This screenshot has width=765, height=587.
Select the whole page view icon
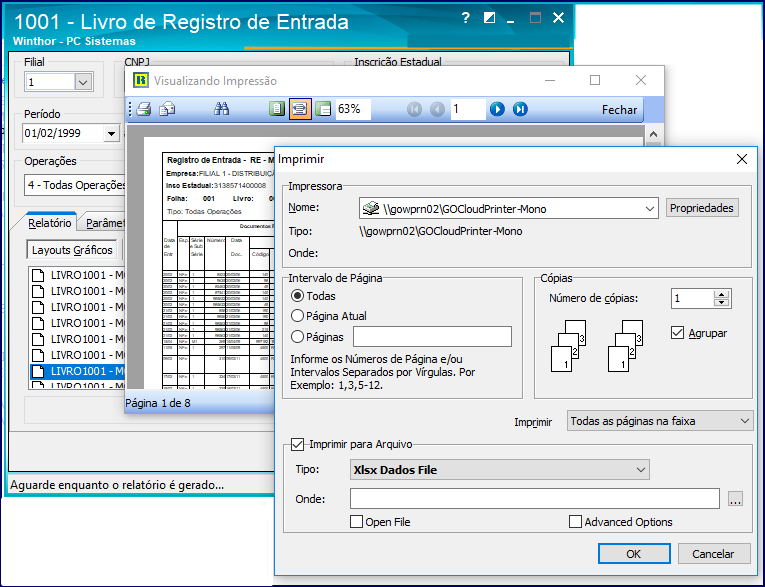[x=277, y=109]
